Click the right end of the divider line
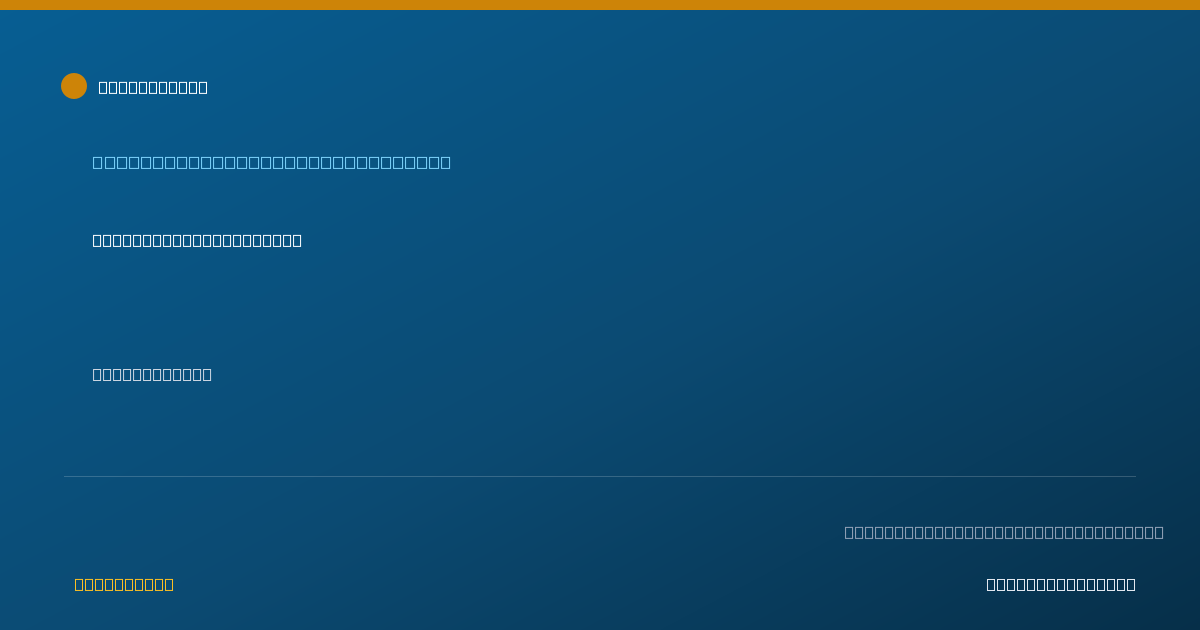1200x630 pixels. pyautogui.click(x=1134, y=476)
